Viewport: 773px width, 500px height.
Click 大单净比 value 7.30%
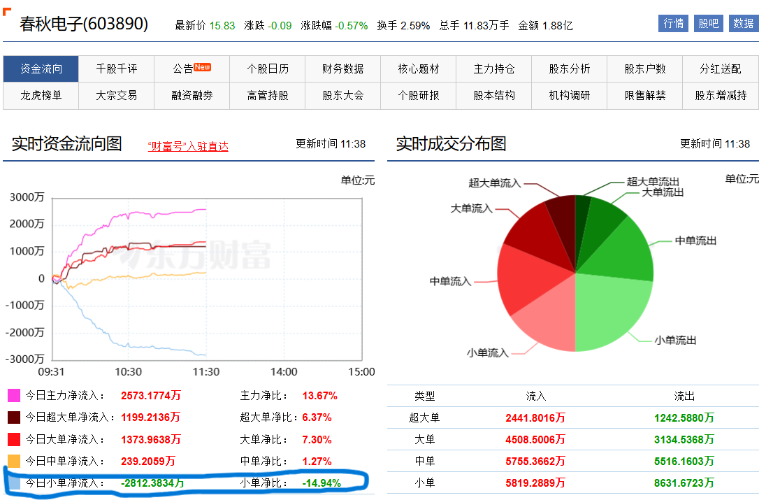coord(317,439)
